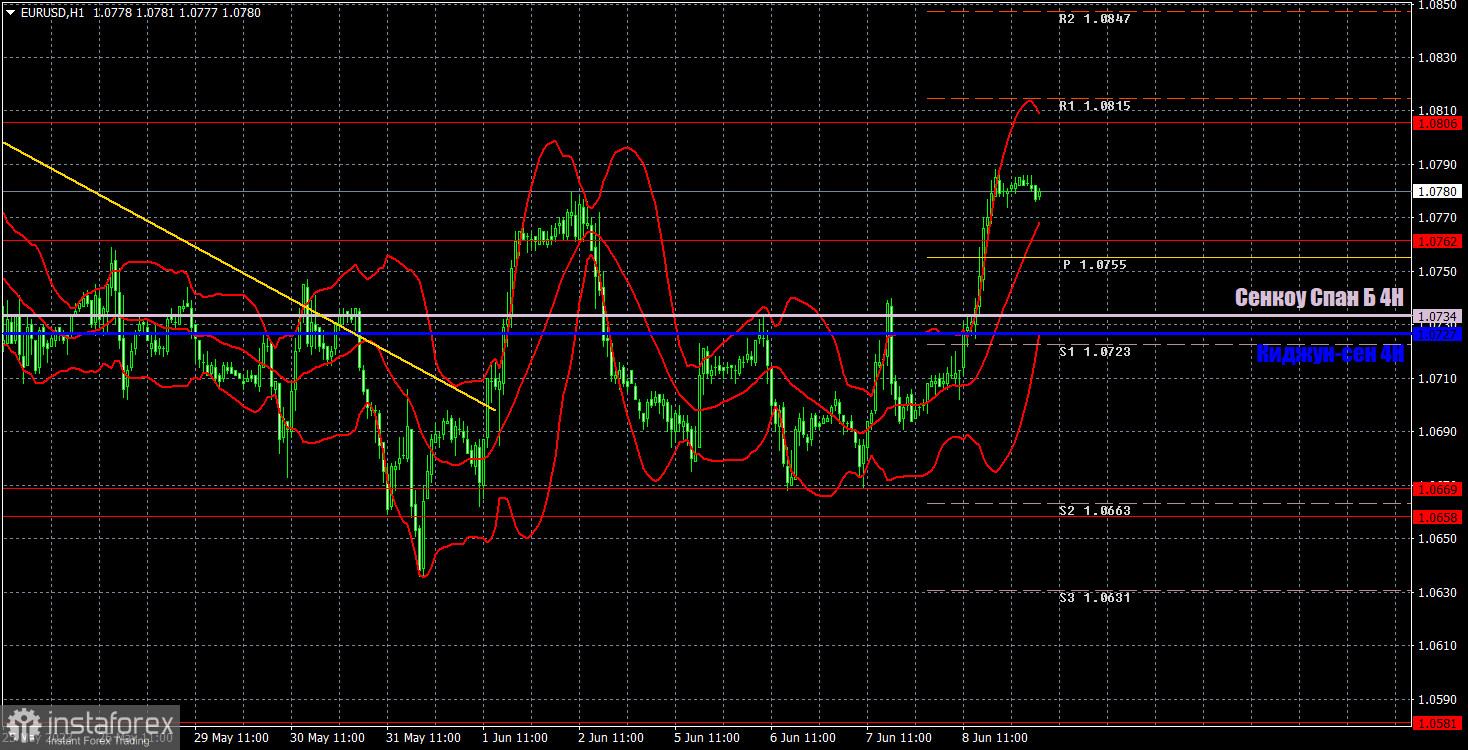Click the current price tag 1.0780
The height and width of the screenshot is (750, 1468).
1439,191
